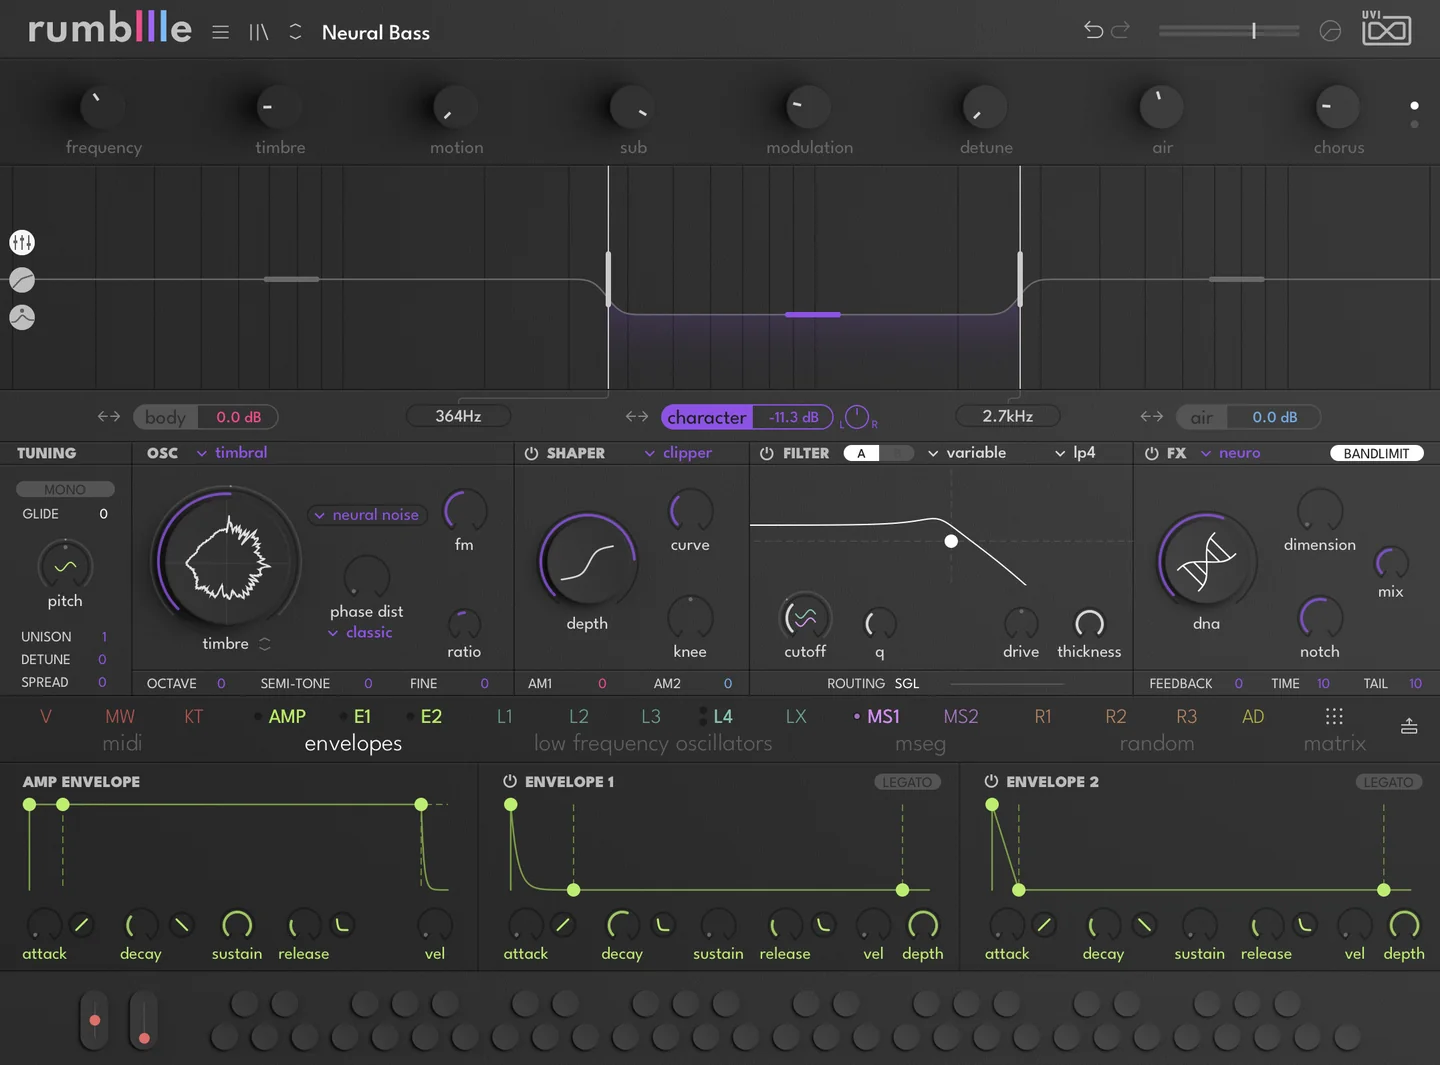Image resolution: width=1440 pixels, height=1065 pixels.
Task: Click the undo arrow icon
Action: click(1093, 30)
